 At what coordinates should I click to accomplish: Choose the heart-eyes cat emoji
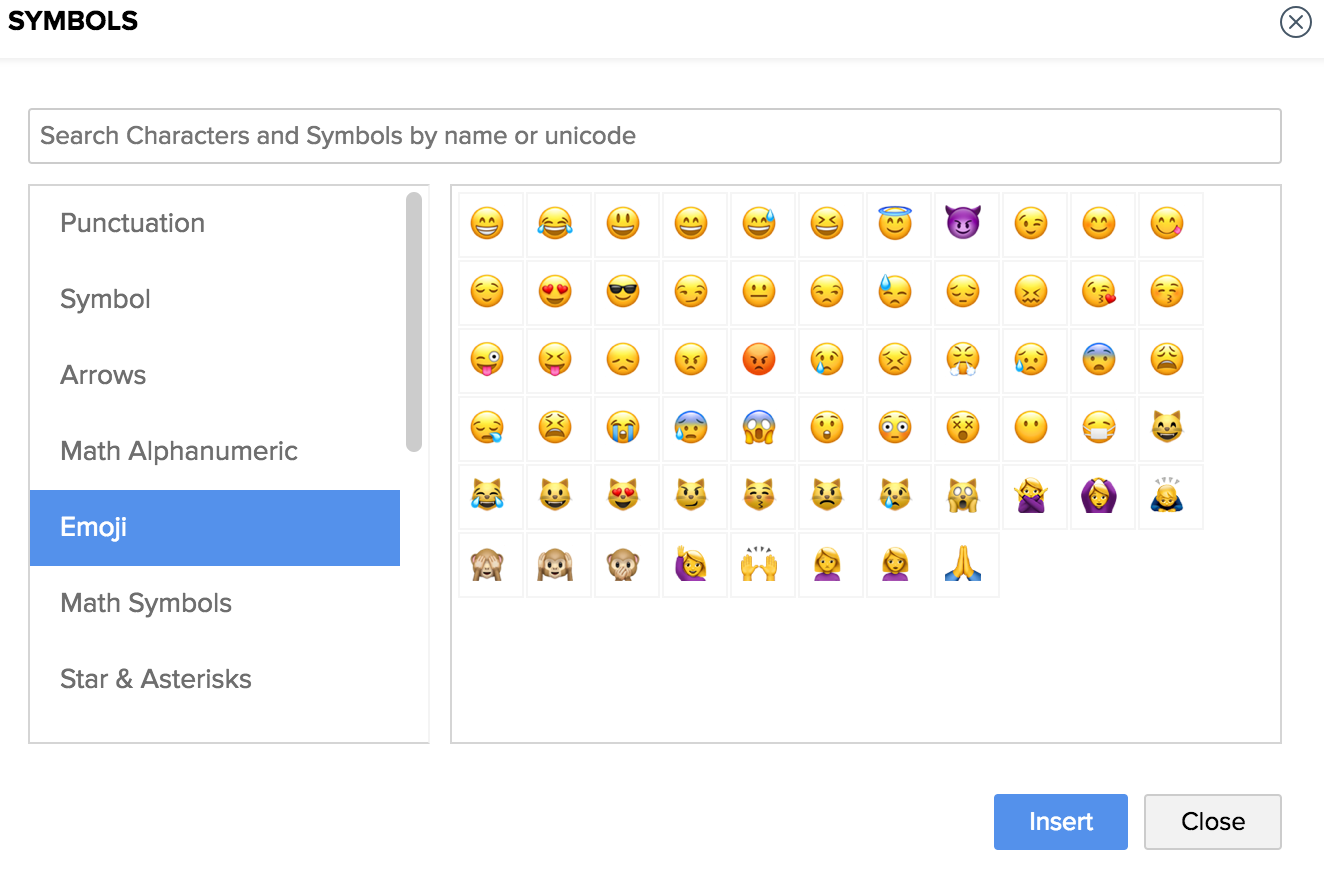click(623, 496)
